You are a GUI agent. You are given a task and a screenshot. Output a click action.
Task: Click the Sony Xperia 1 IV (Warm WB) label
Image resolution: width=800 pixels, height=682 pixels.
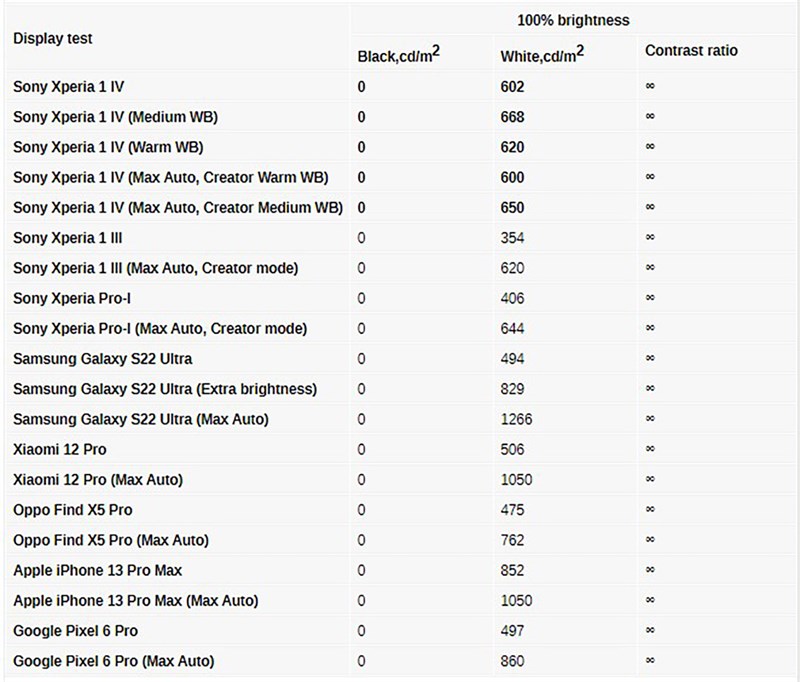108,147
